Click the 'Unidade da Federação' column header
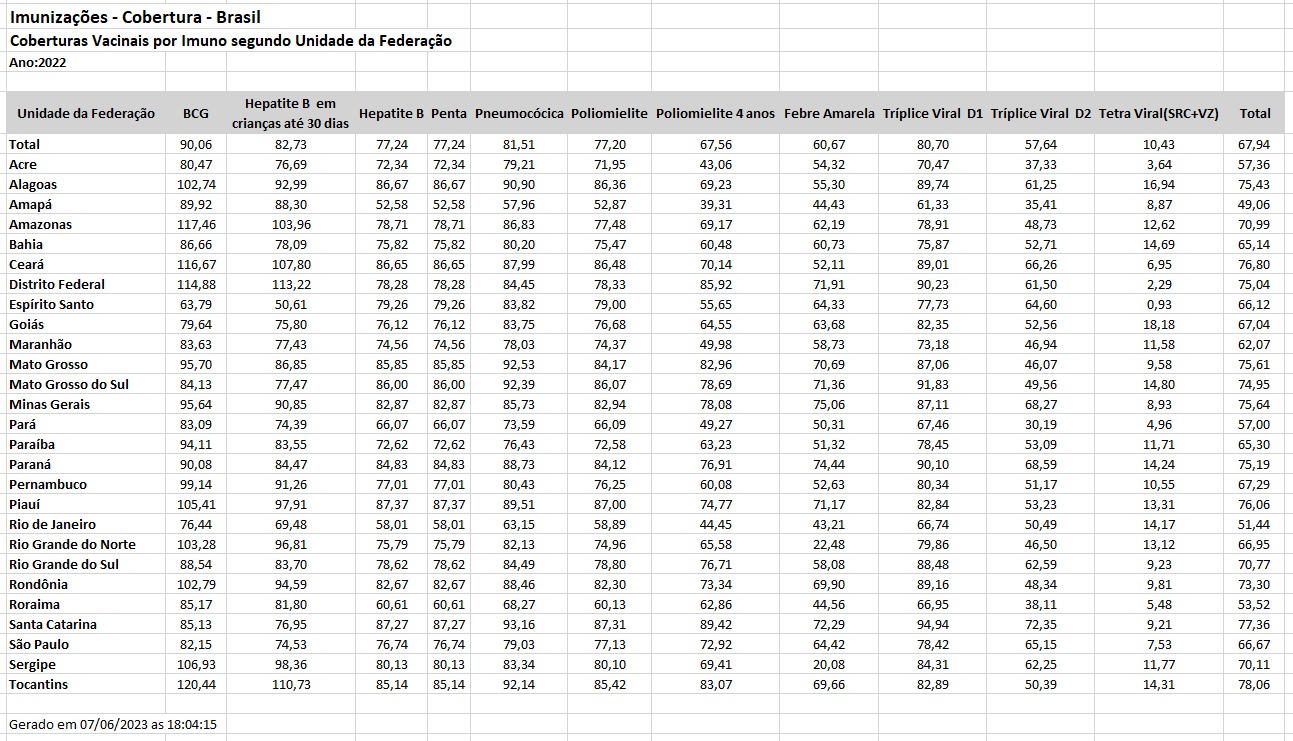1293x741 pixels. pos(86,114)
